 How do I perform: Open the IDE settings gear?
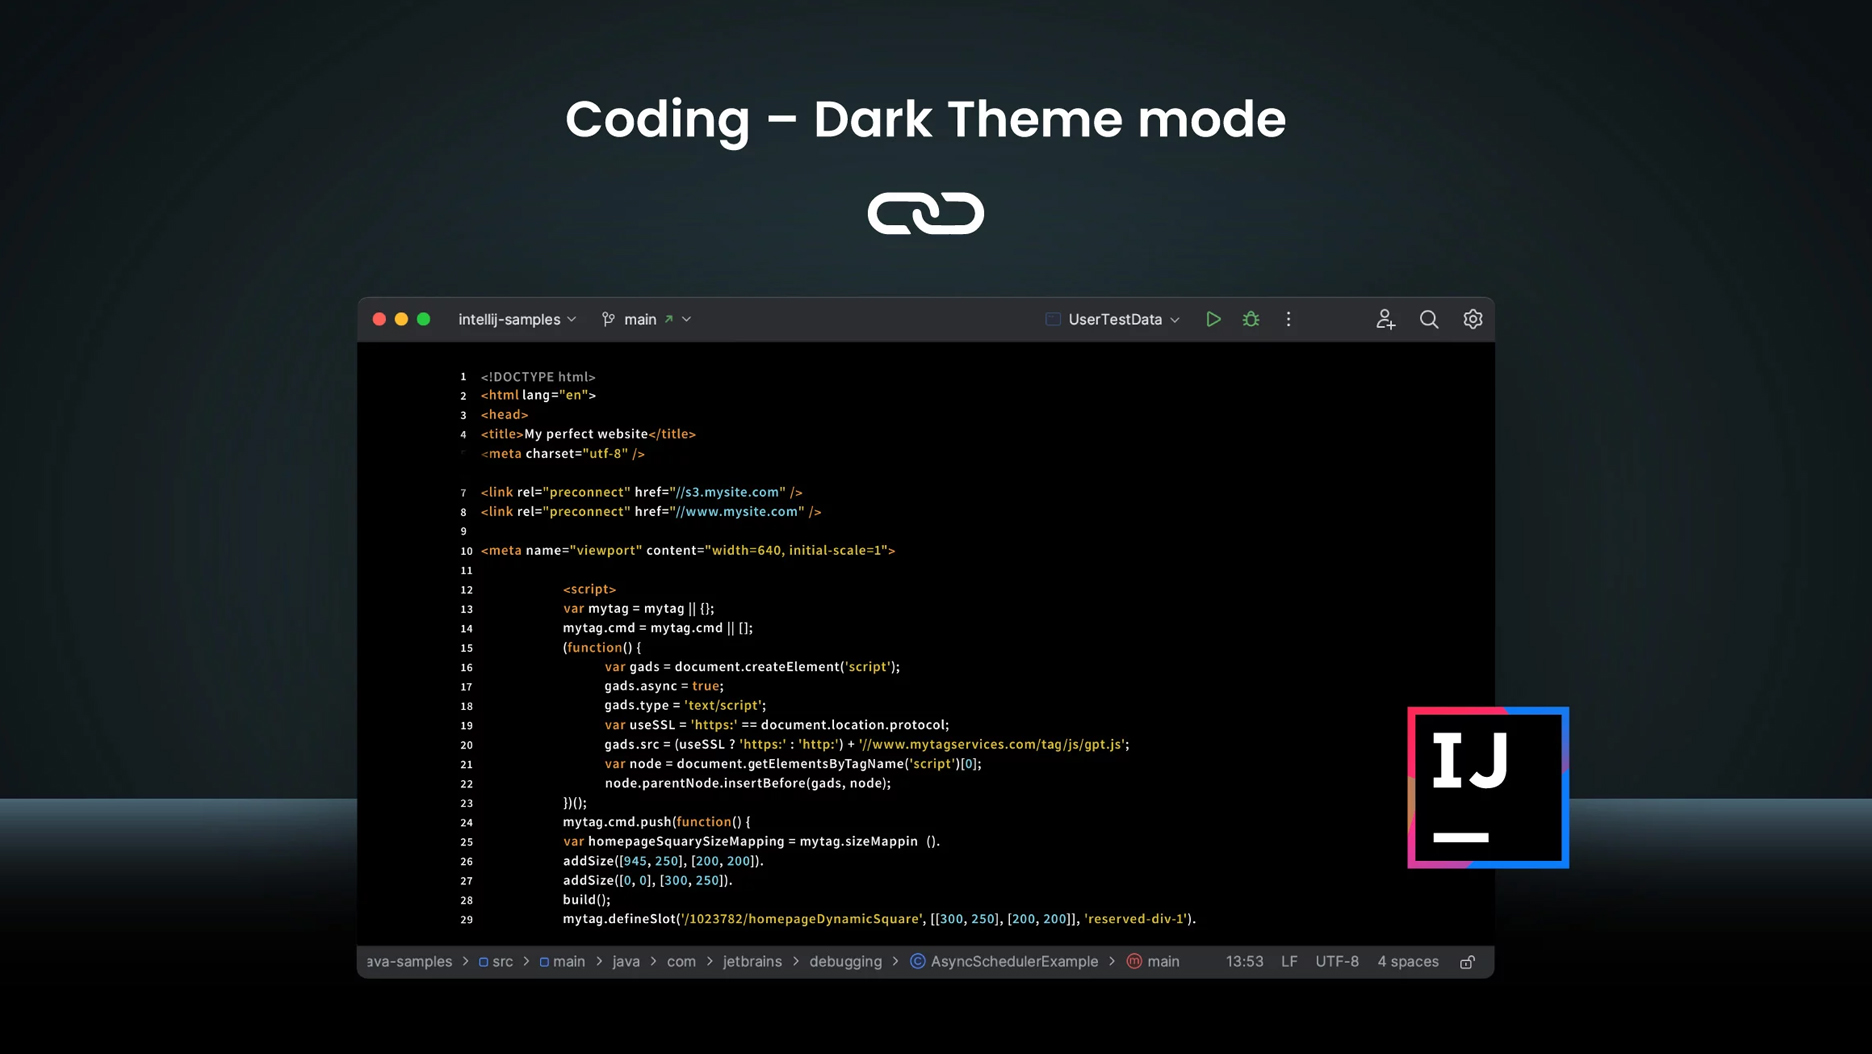[x=1473, y=319]
